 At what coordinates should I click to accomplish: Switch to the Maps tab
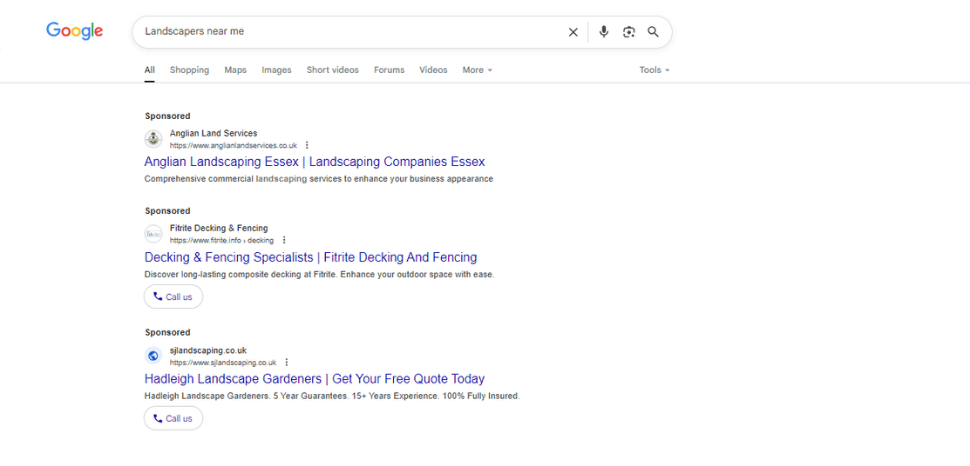tap(235, 70)
